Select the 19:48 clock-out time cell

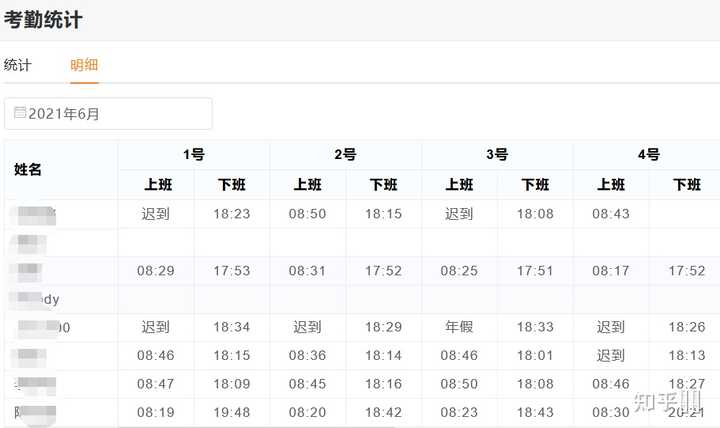[x=232, y=412]
